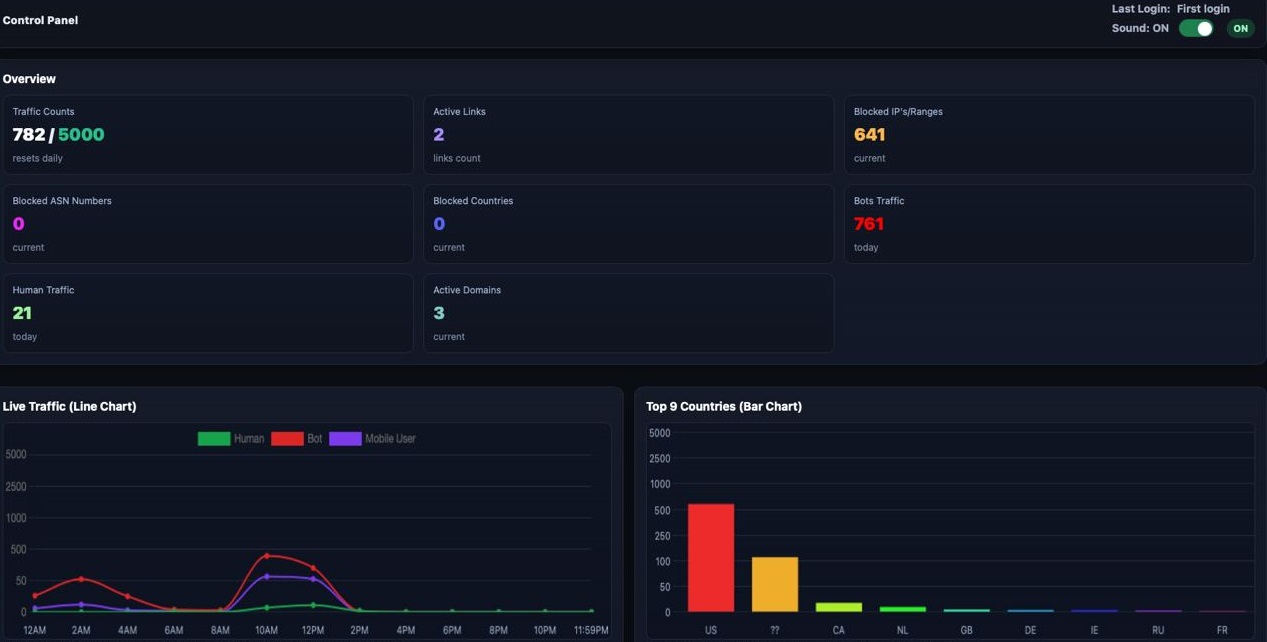Open the Bots Traffic card showing 761
The image size is (1267, 642).
pyautogui.click(x=1049, y=224)
